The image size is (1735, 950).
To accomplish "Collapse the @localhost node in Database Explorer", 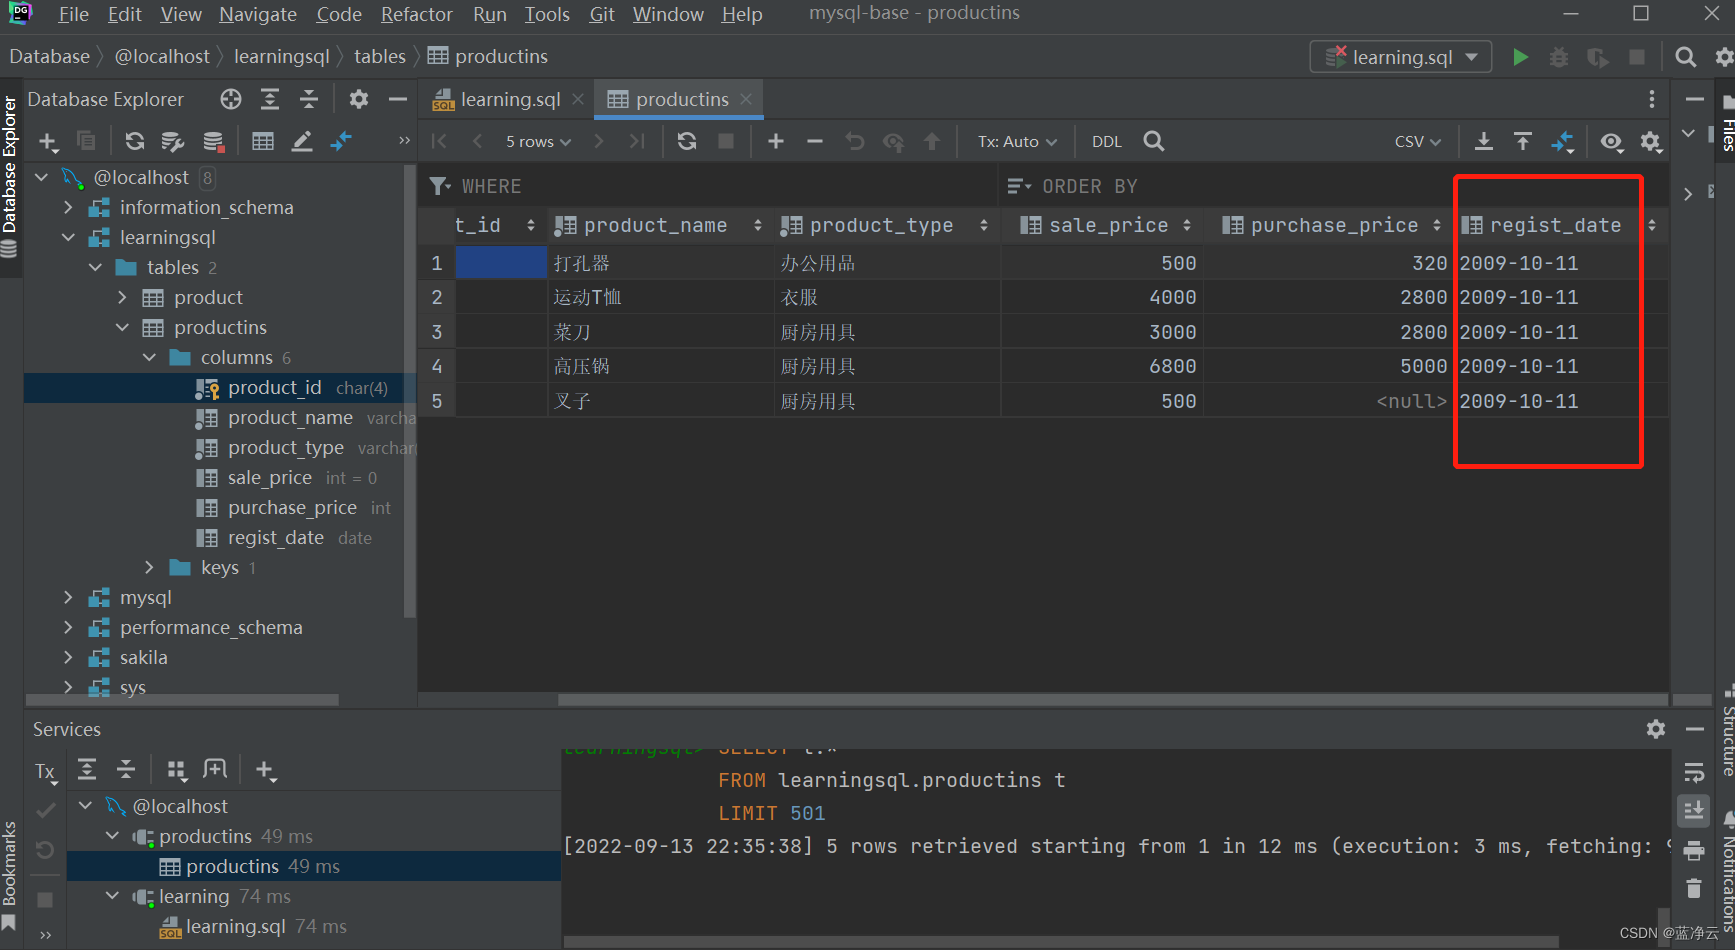I will pos(42,177).
